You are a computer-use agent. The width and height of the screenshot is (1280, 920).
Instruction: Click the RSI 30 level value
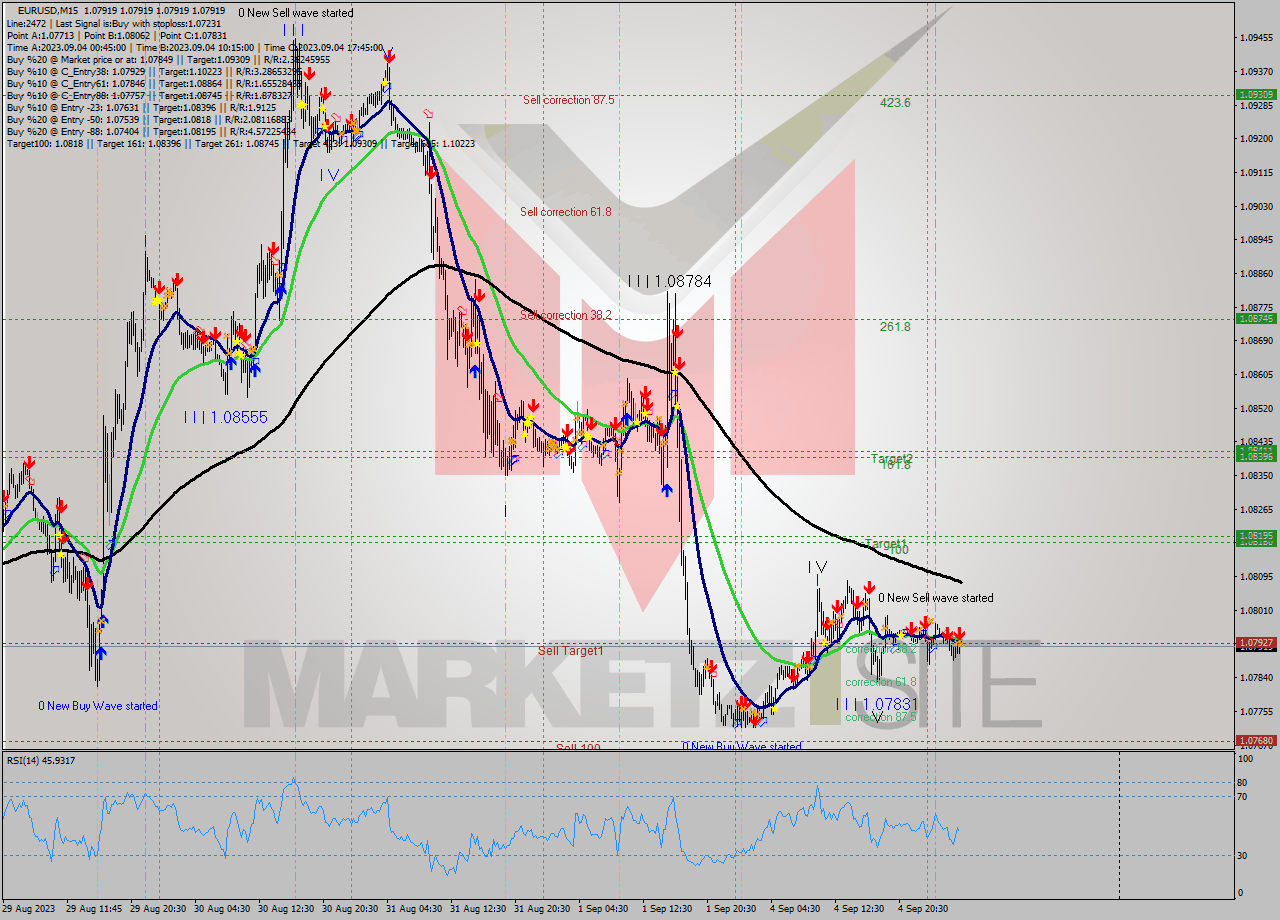point(1241,855)
